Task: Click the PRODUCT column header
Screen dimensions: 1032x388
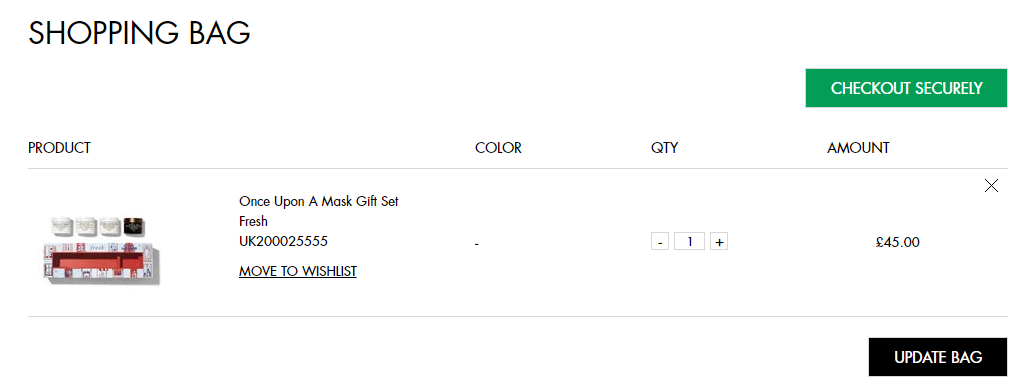Action: pos(59,148)
